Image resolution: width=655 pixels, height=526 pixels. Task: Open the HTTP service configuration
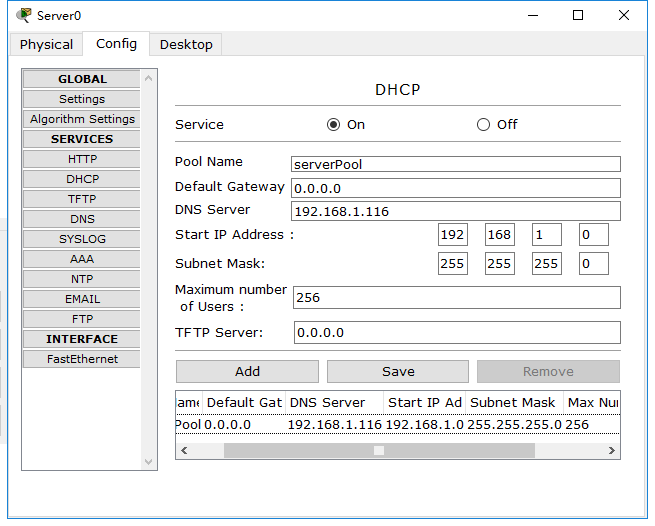click(x=82, y=159)
